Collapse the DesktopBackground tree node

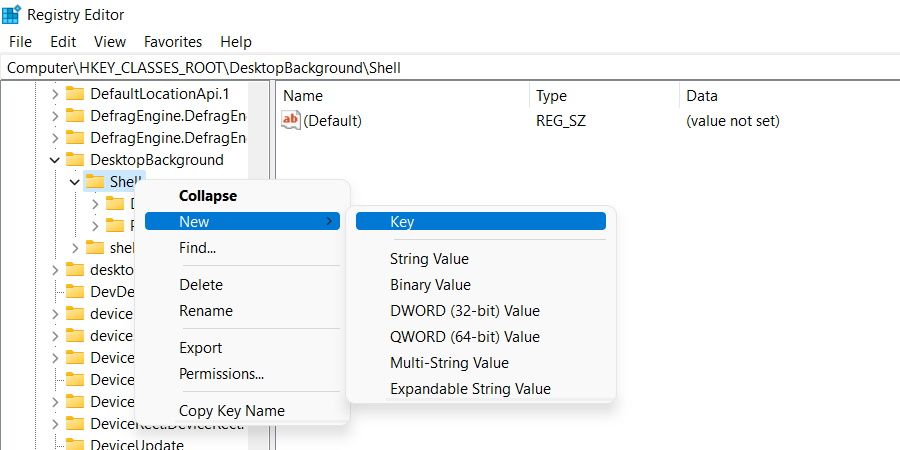(x=54, y=160)
